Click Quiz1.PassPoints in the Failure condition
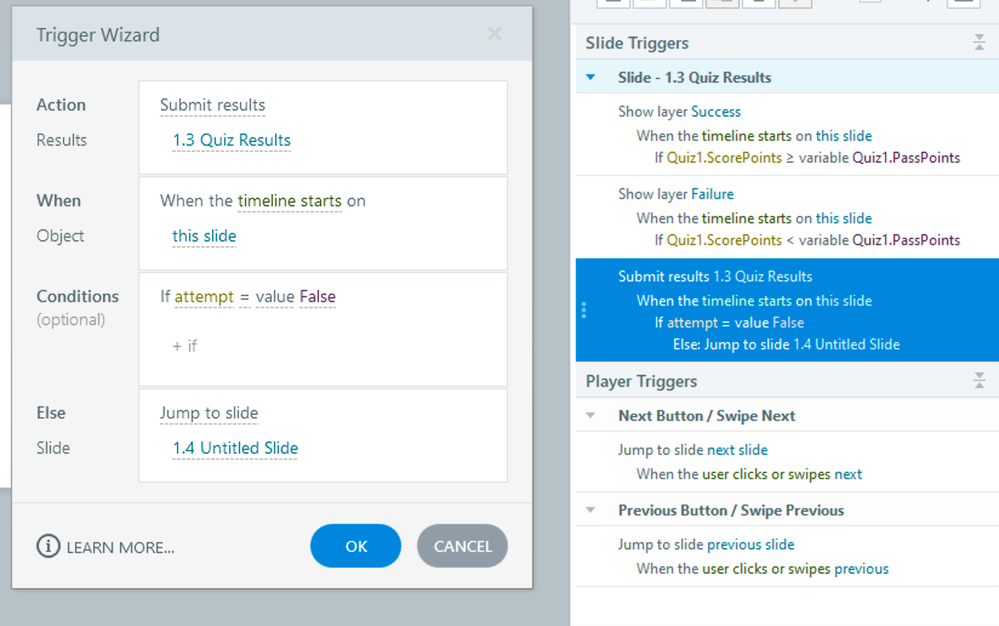 [906, 240]
